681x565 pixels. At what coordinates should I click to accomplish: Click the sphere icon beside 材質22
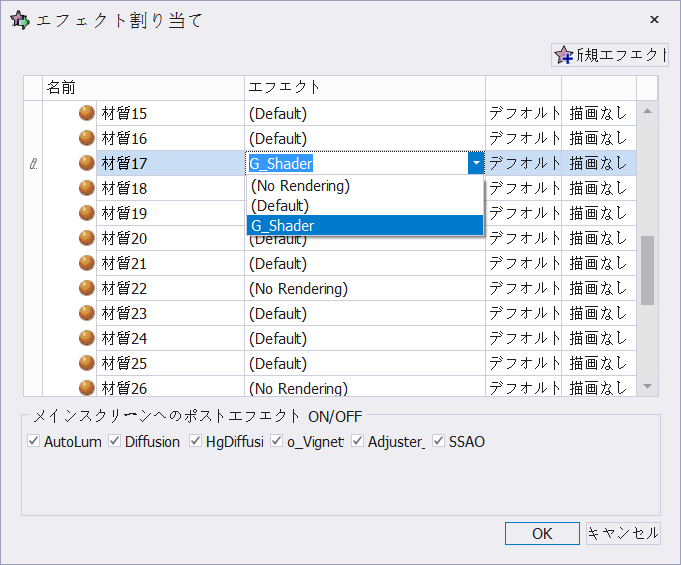[x=87, y=288]
